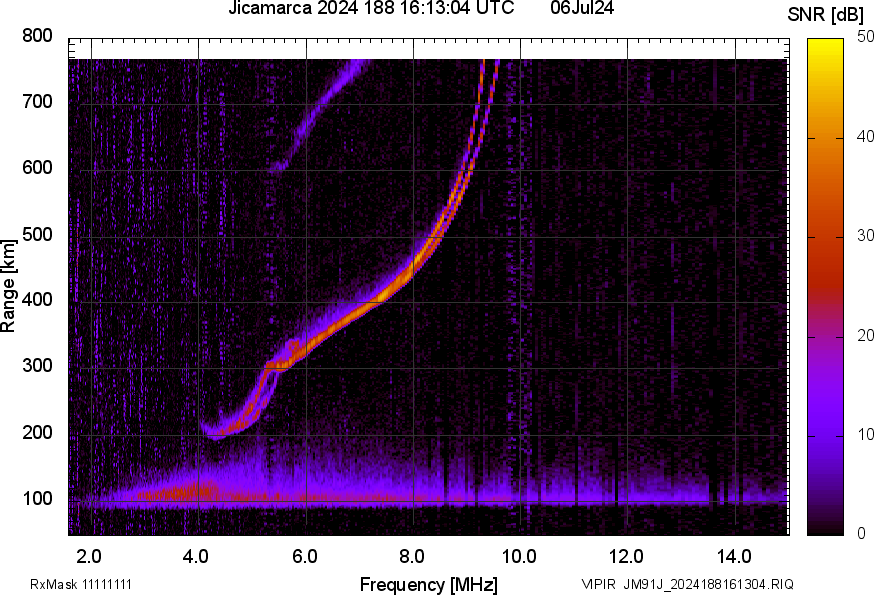Screen dimensions: 874x595
Task: Click the bright red echo near 4 MHz, 100 km
Action: (x=190, y=492)
